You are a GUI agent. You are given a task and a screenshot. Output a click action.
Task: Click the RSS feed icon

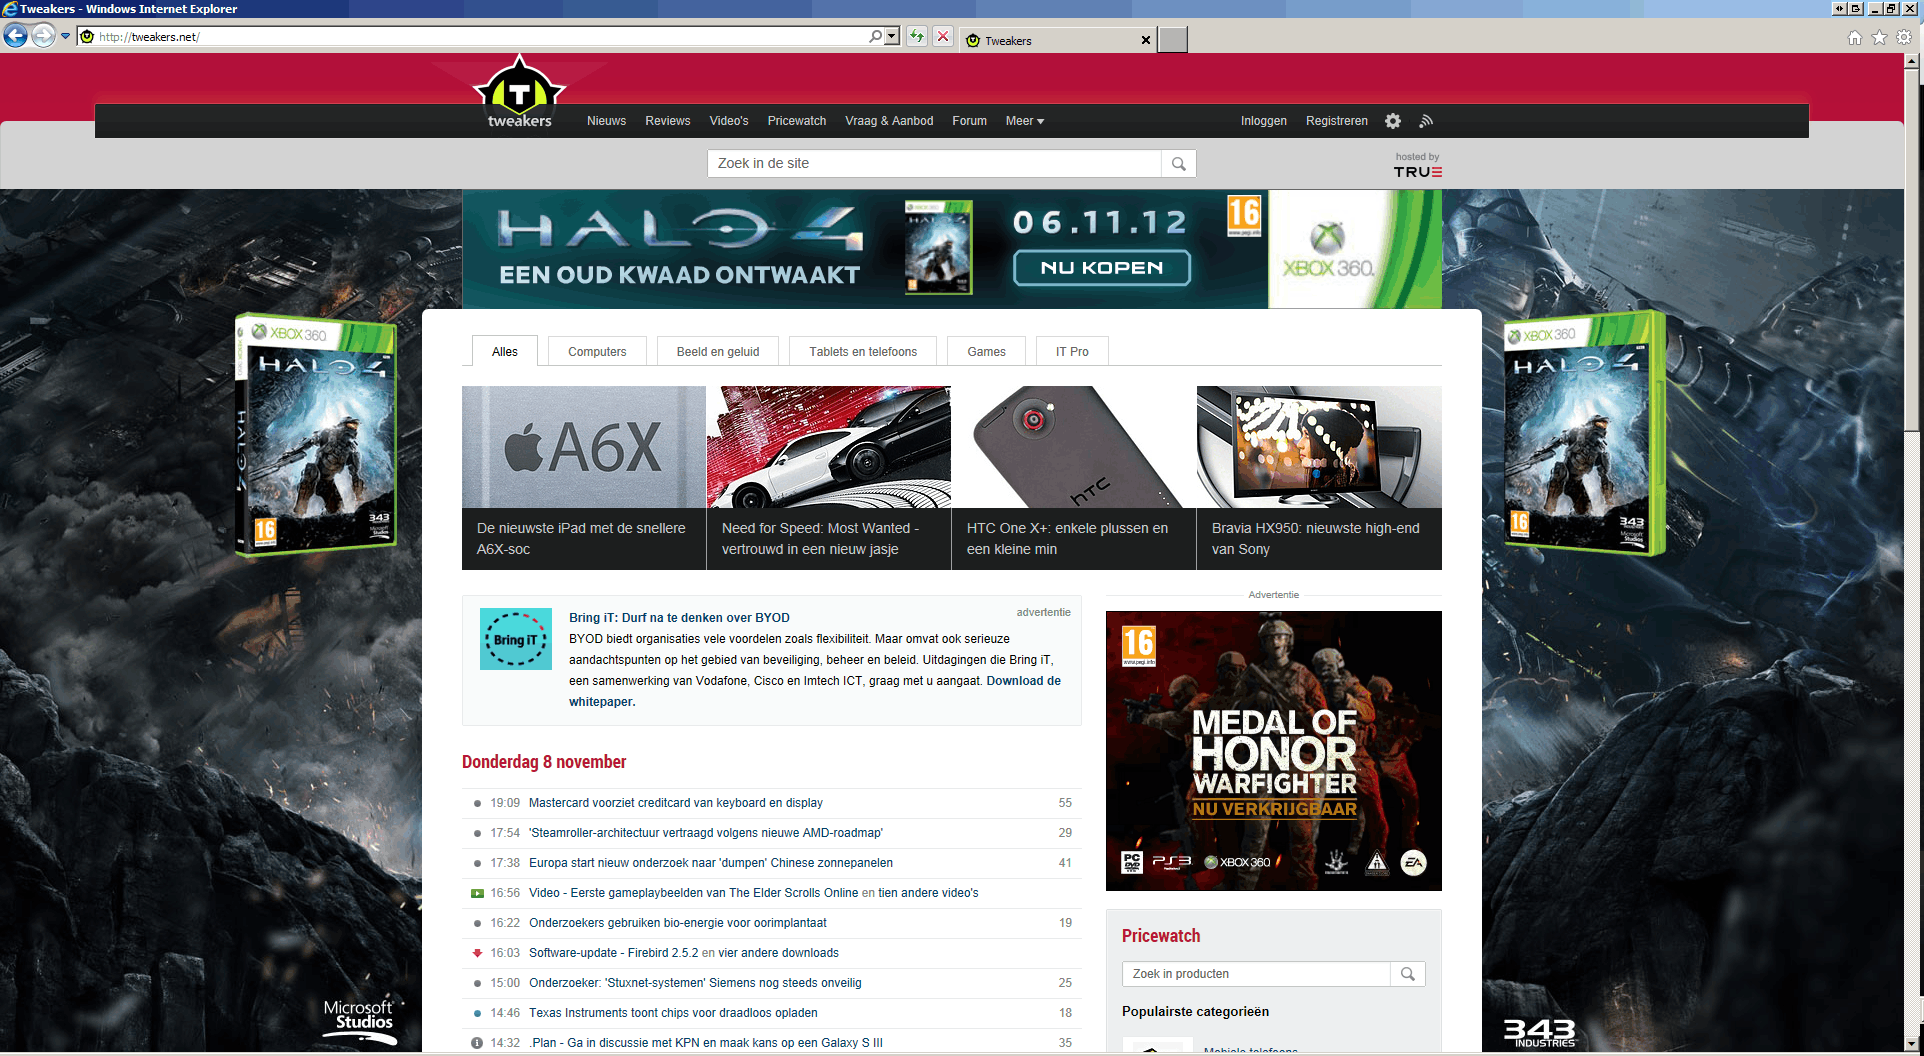[x=1426, y=121]
